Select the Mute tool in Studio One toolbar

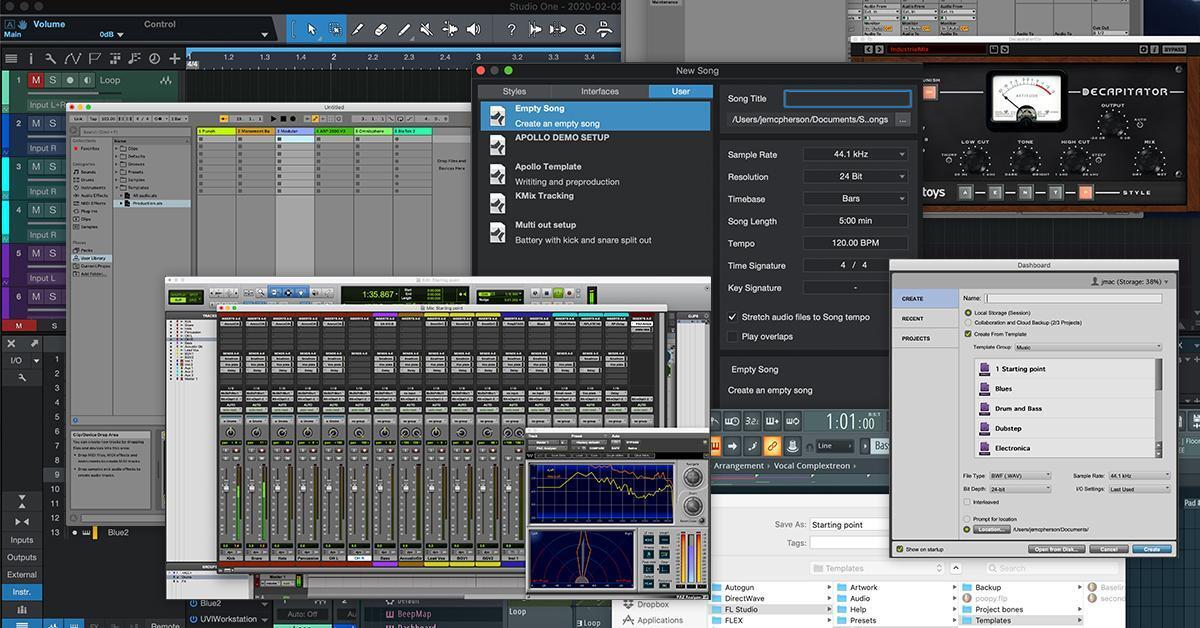point(426,30)
